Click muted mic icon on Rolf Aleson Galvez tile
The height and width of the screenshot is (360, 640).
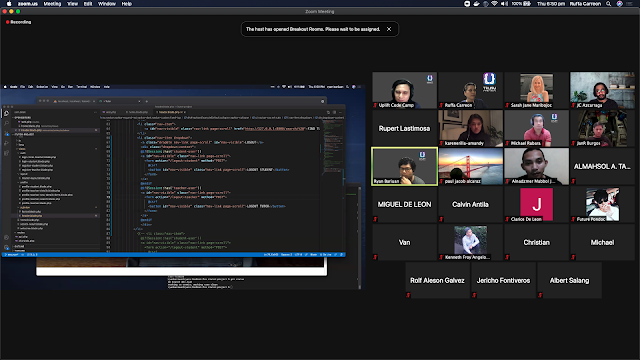tap(408, 295)
